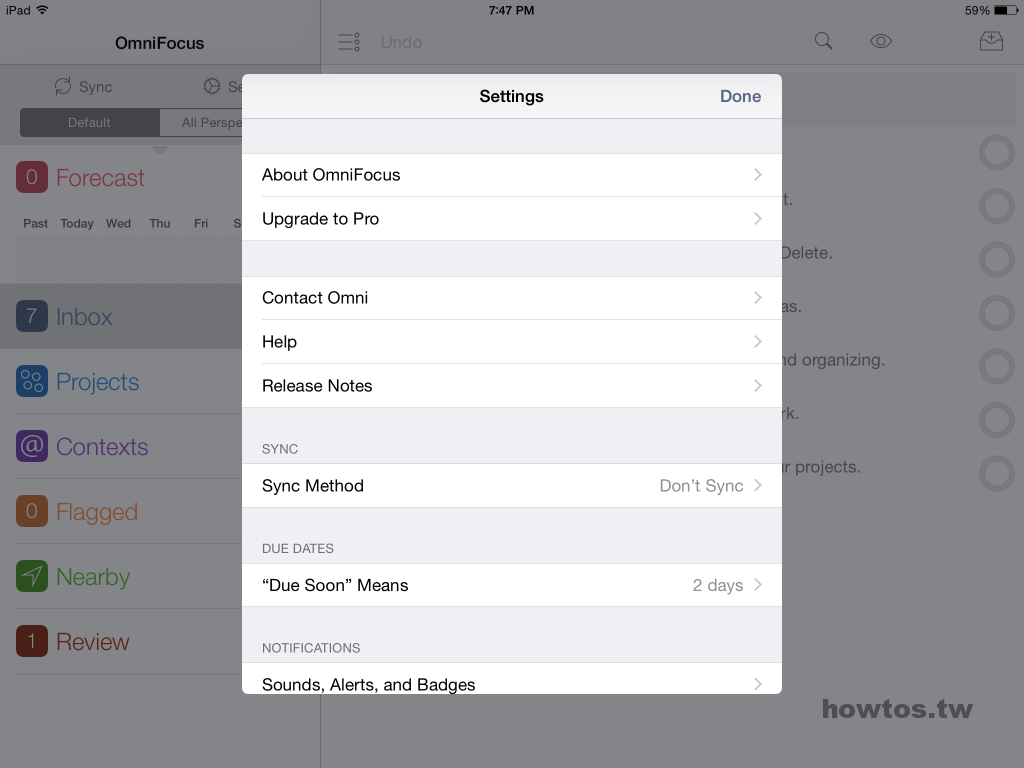Expand chevron beside Don't Sync
The height and width of the screenshot is (768, 1024).
[x=758, y=485]
